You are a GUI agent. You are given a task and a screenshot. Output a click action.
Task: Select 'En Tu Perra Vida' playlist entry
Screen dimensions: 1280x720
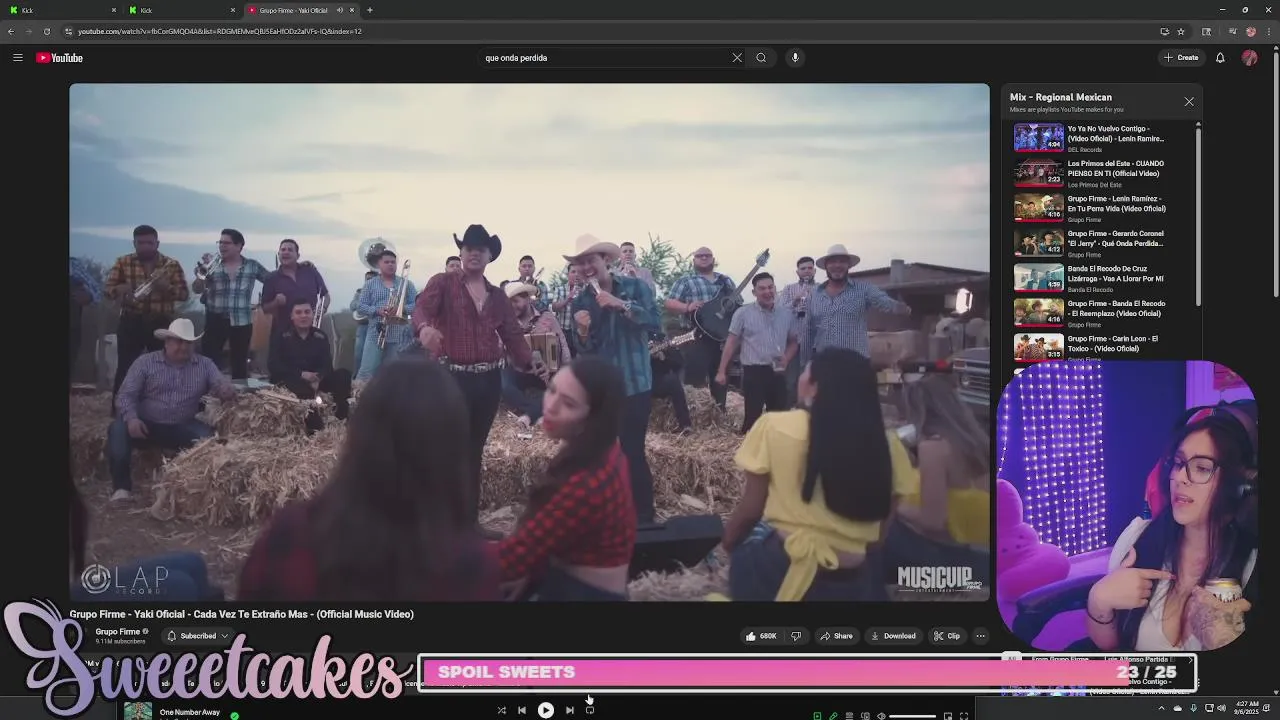pos(1104,208)
